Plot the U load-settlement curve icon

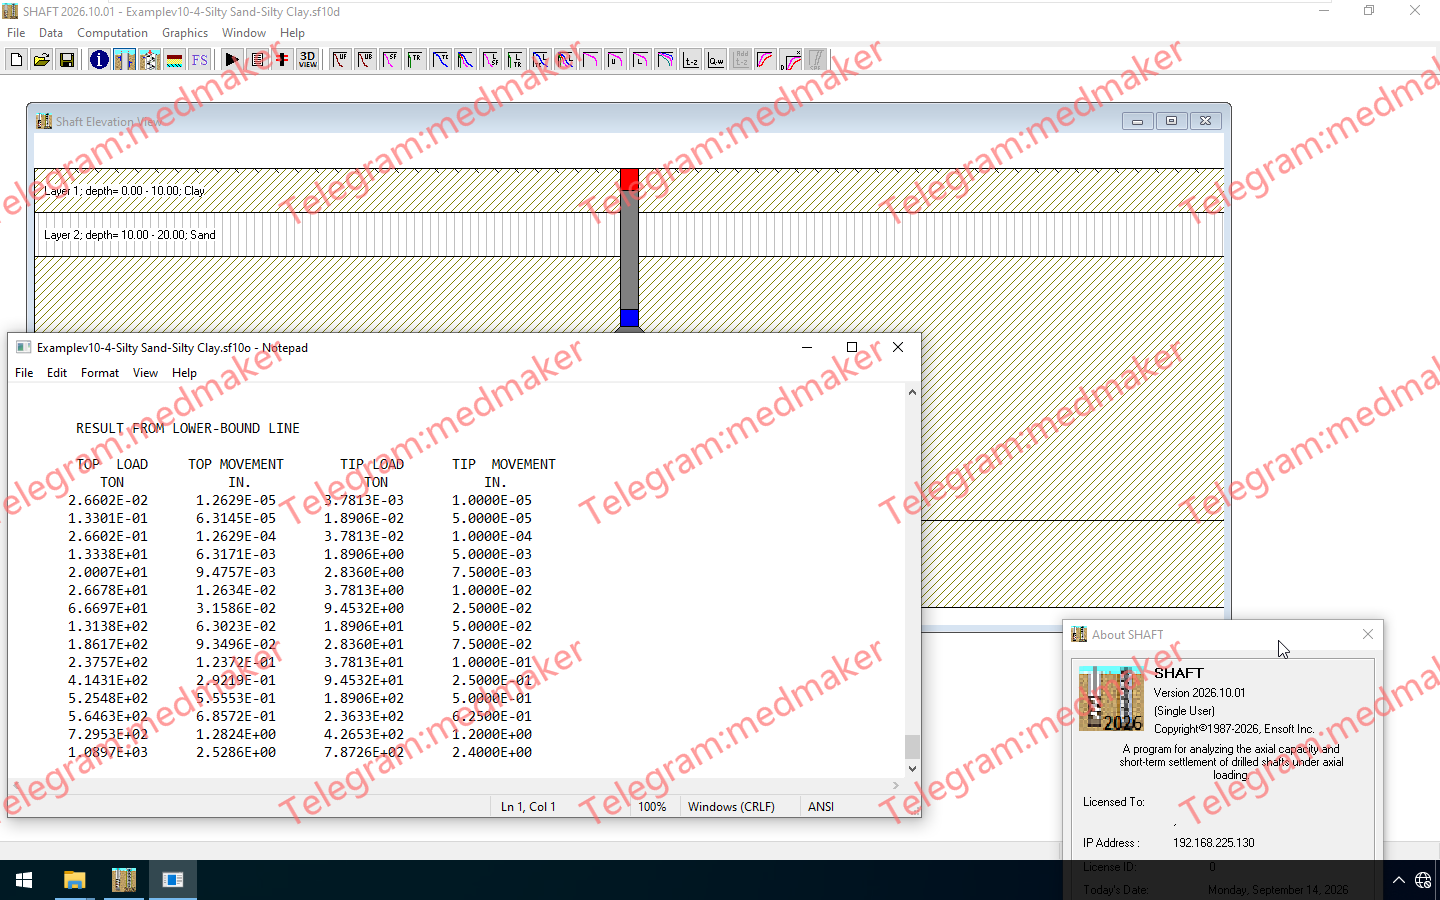point(615,60)
